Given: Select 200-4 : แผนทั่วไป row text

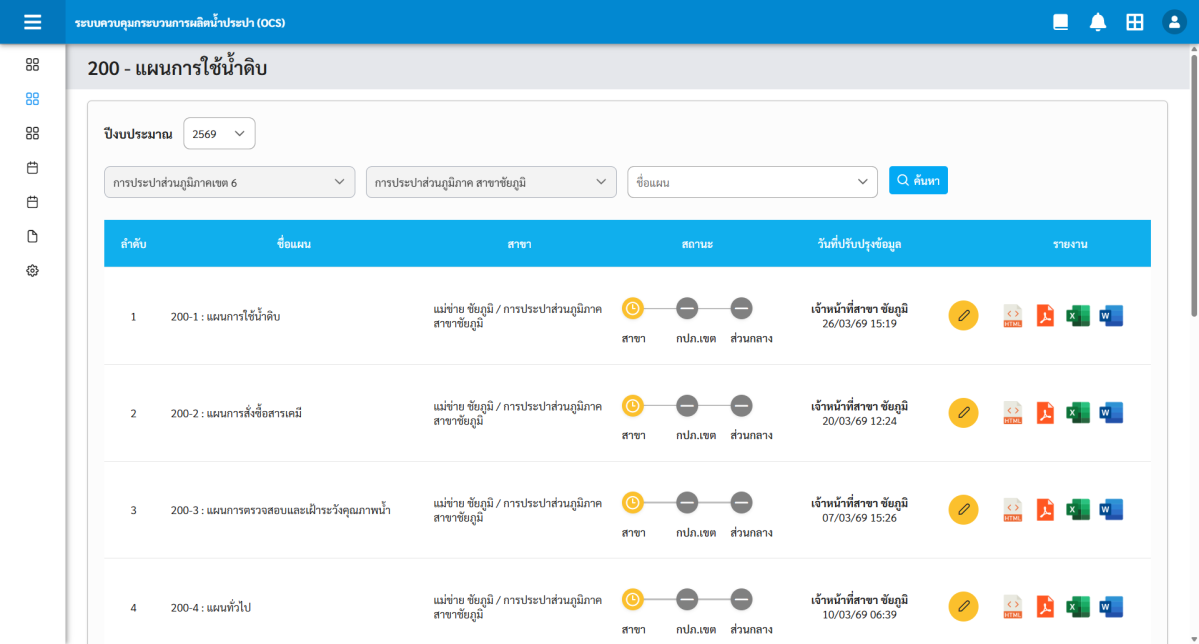Looking at the screenshot, I should click(x=210, y=607).
